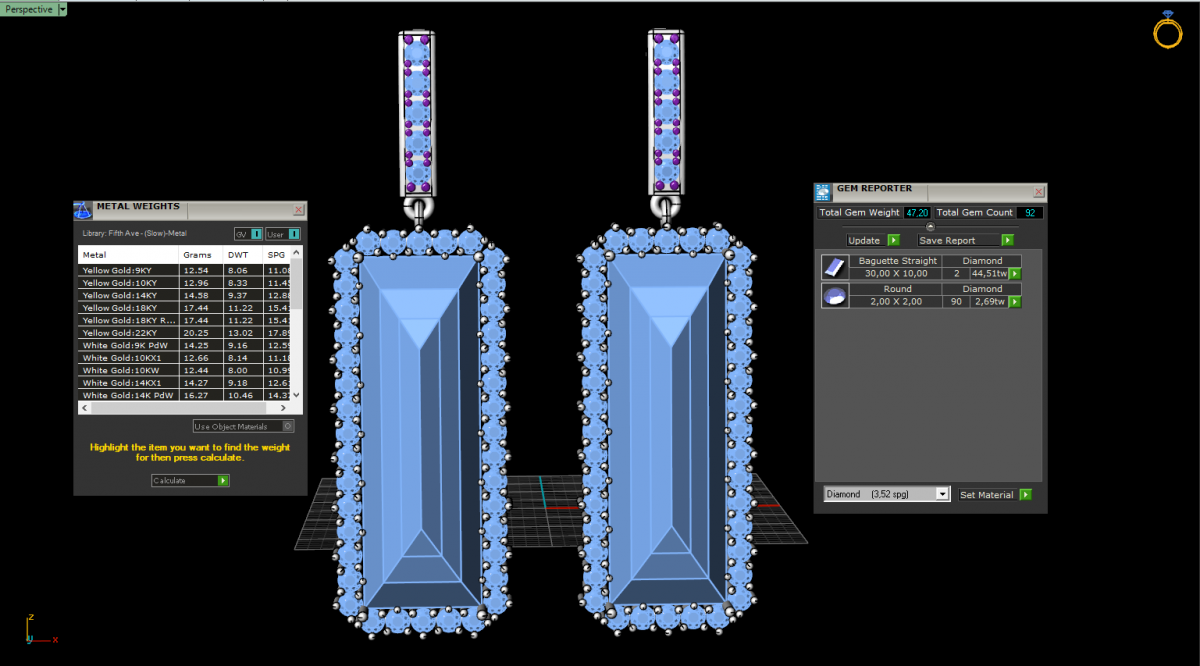Select the Yellow Gold:18KY R... row
Image resolution: width=1200 pixels, height=666 pixels.
185,320
